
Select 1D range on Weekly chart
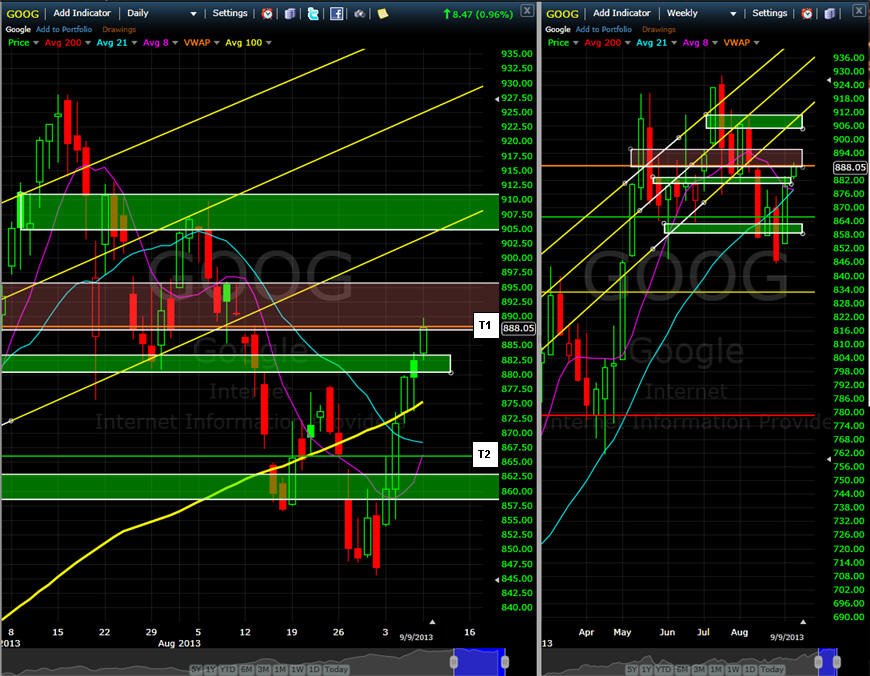pos(750,669)
